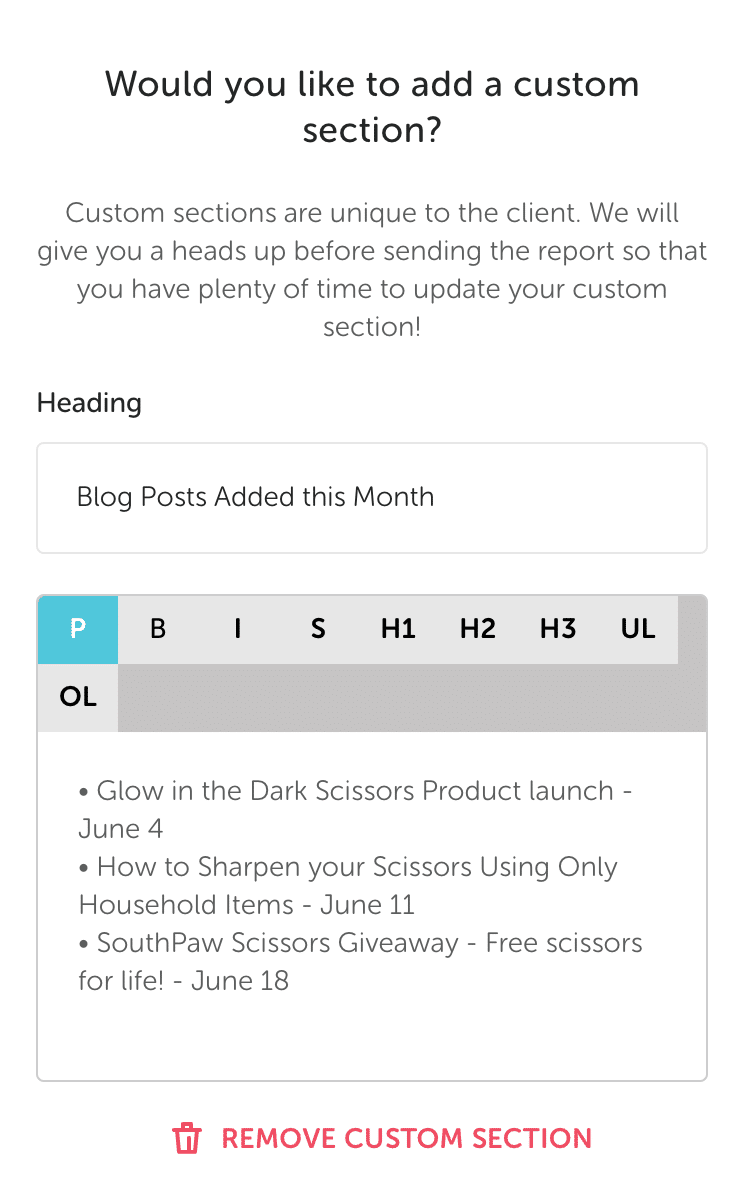Apply strikethrough with the S button
The width and height of the screenshot is (750, 1196).
(x=318, y=630)
